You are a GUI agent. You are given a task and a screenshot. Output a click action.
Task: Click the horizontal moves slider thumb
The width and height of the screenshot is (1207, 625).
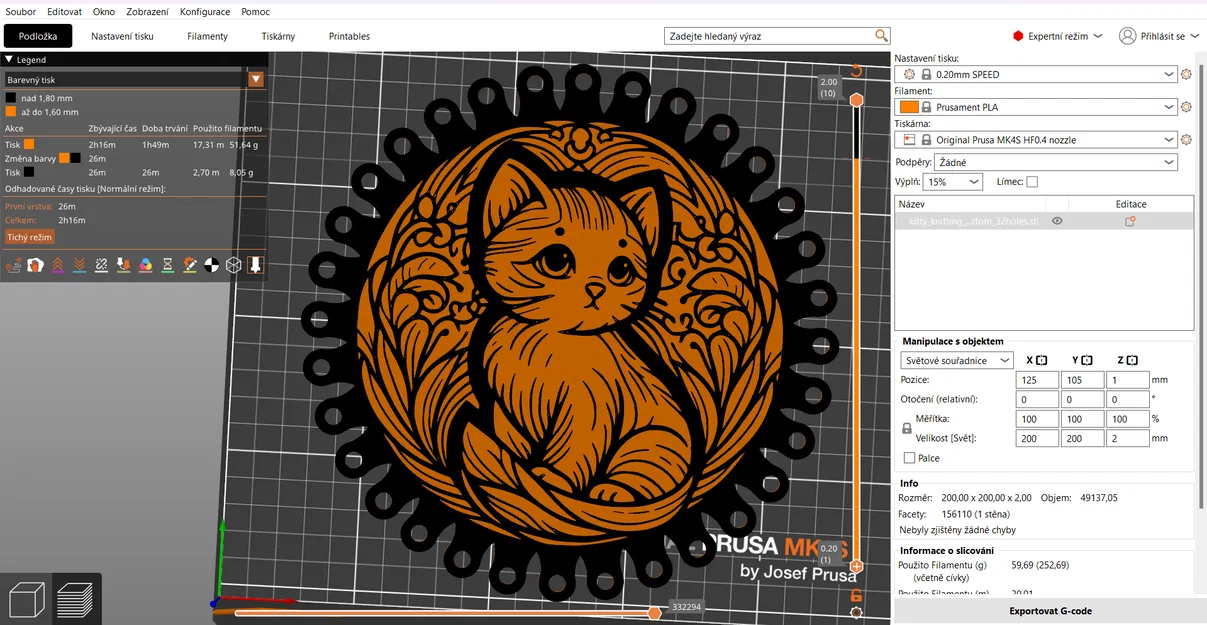[x=655, y=612]
